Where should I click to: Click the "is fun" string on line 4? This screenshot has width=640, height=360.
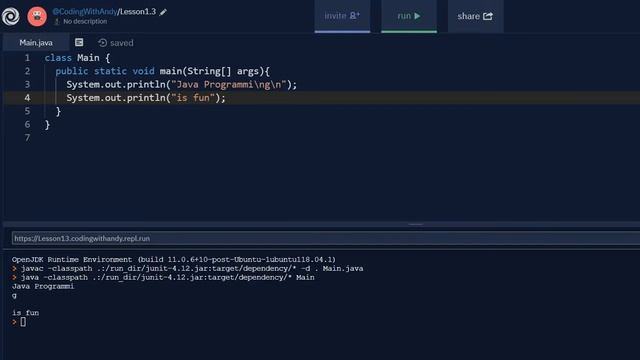[x=193, y=98]
